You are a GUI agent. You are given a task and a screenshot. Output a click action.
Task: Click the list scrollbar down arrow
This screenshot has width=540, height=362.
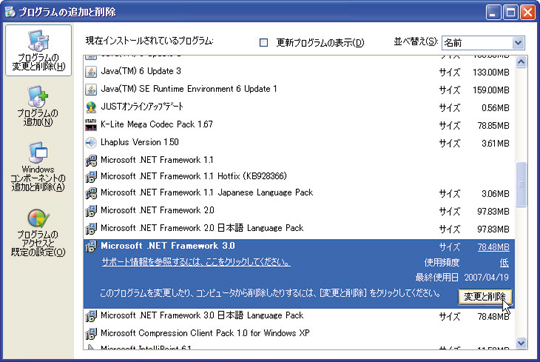point(521,343)
